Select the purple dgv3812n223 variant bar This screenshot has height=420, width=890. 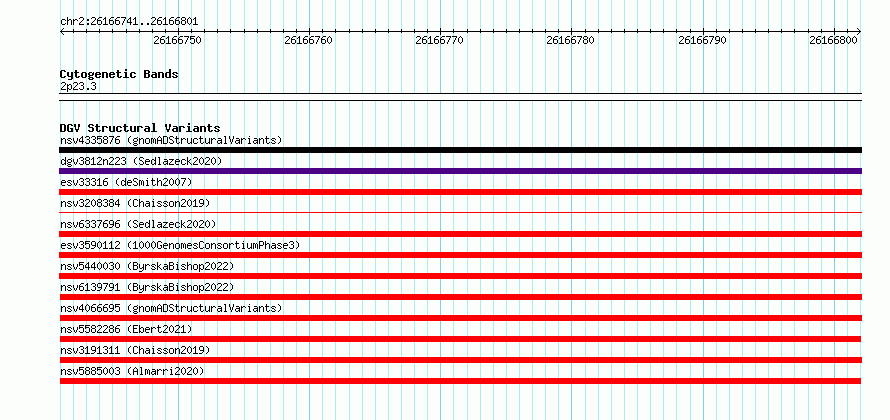[460, 171]
